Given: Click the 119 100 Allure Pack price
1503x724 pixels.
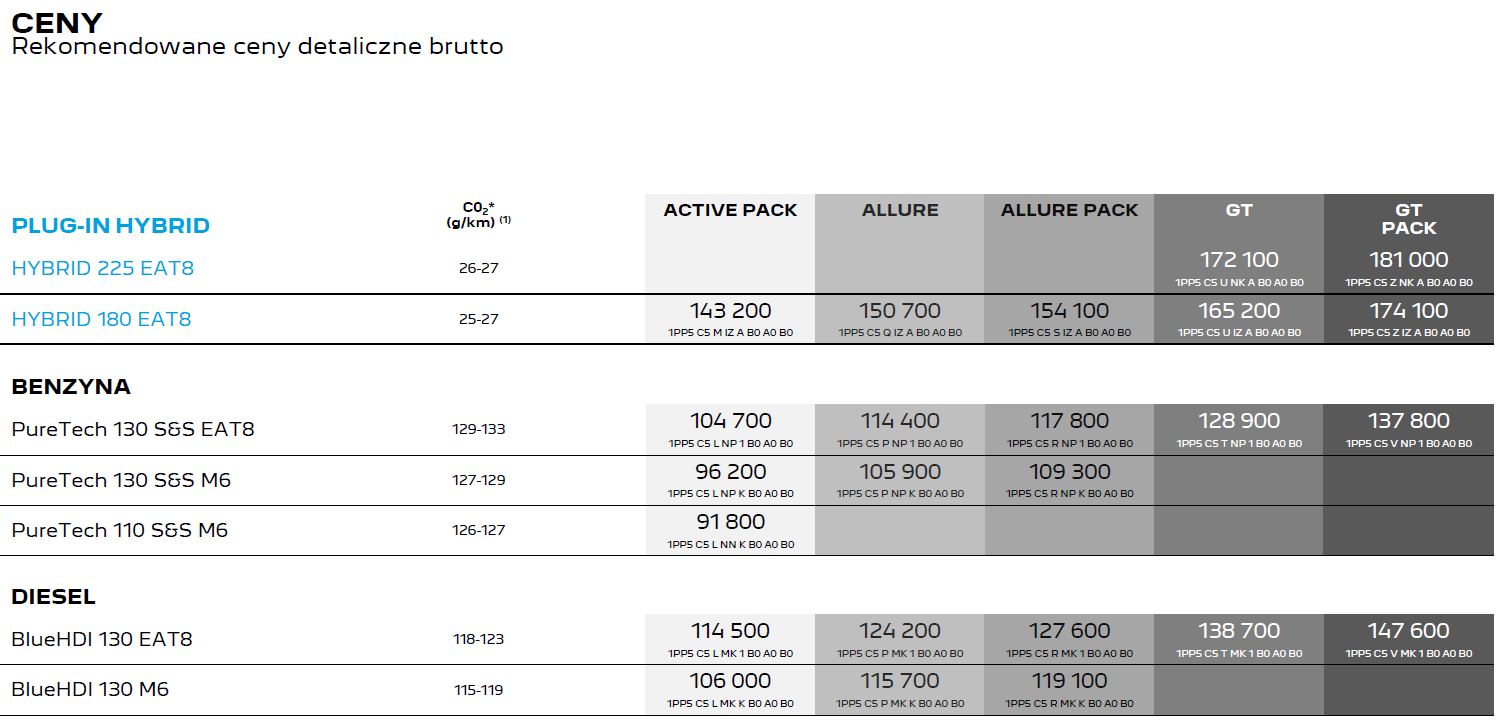Looking at the screenshot, I should (x=1069, y=681).
